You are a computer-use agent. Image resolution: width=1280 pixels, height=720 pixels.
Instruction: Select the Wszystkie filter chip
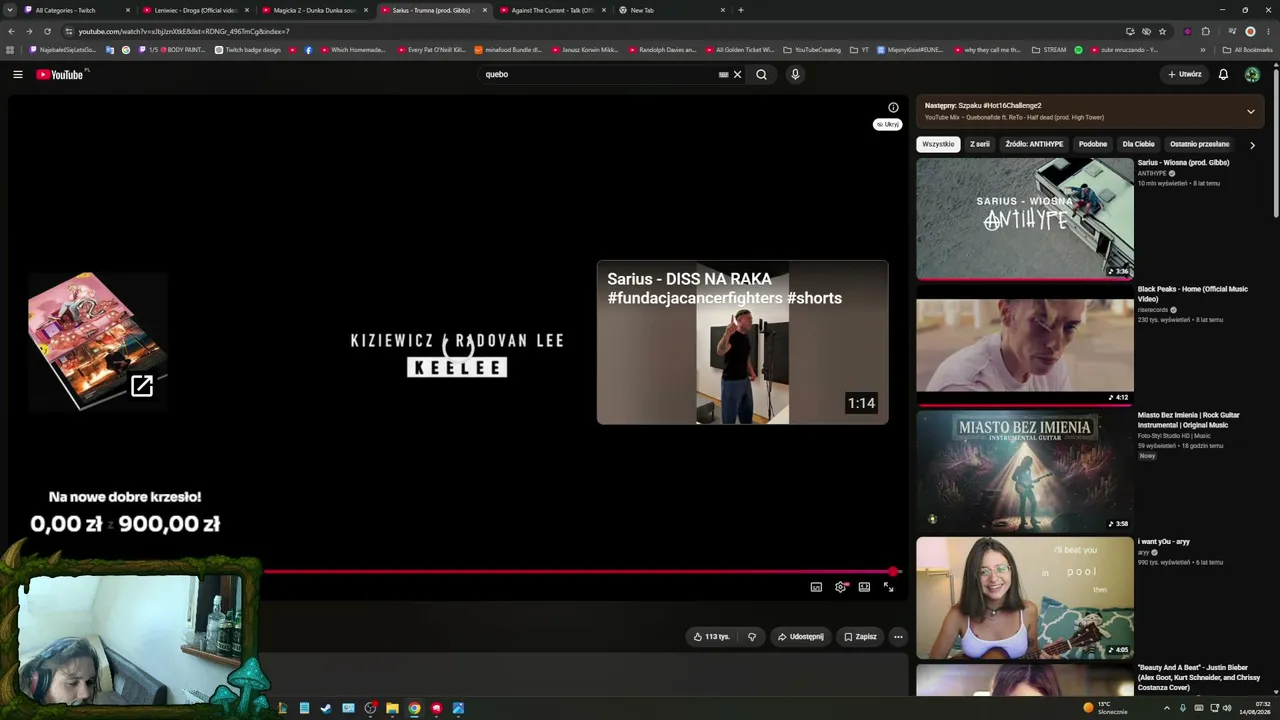pos(938,144)
